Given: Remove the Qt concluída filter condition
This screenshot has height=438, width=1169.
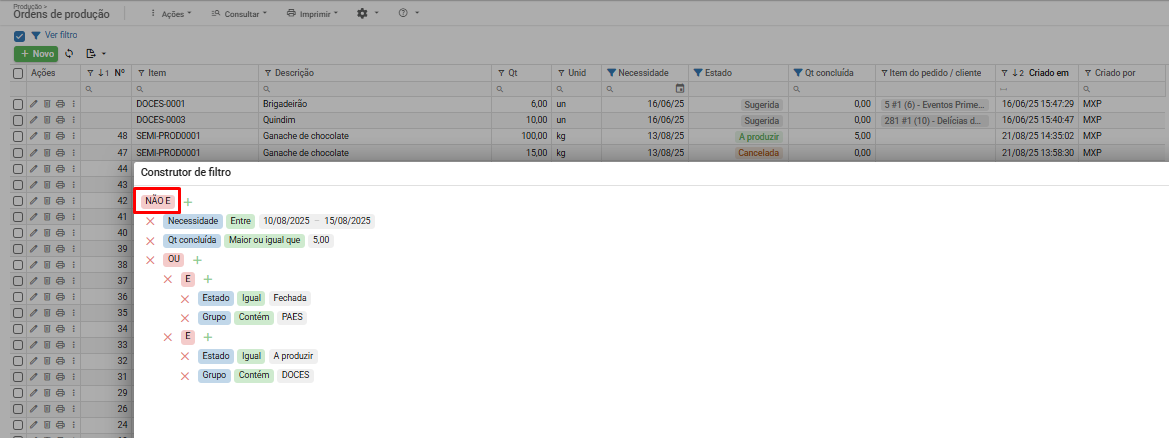Looking at the screenshot, I should [x=150, y=241].
